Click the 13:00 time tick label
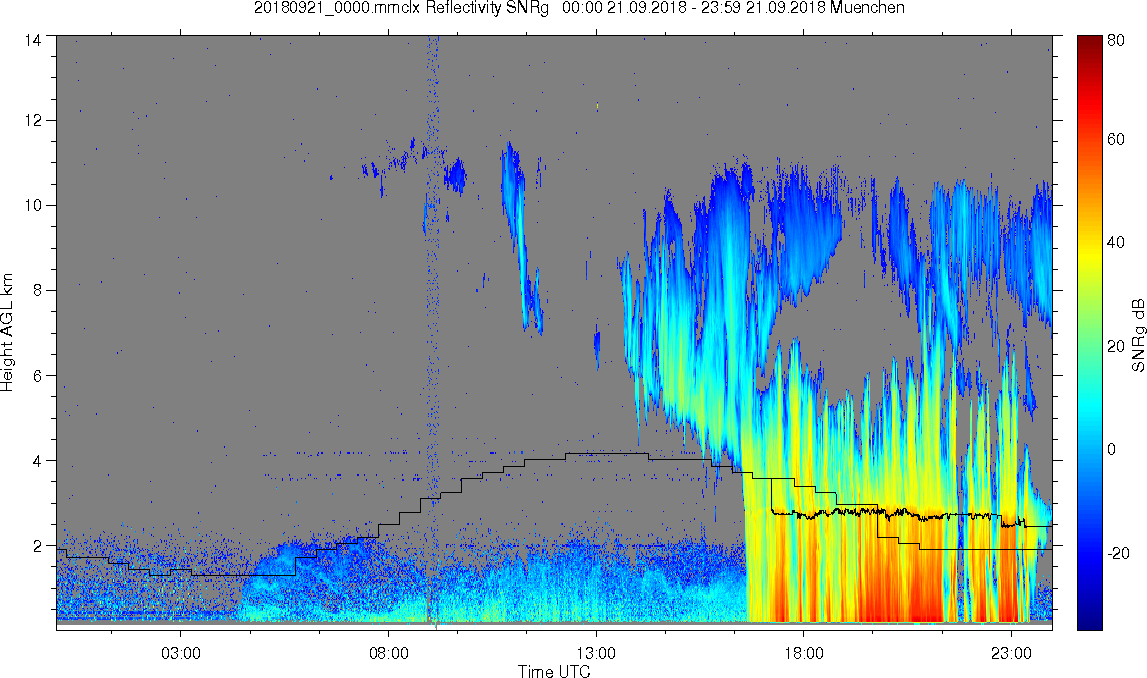Screen dimensions: 1147x678 click(595, 653)
